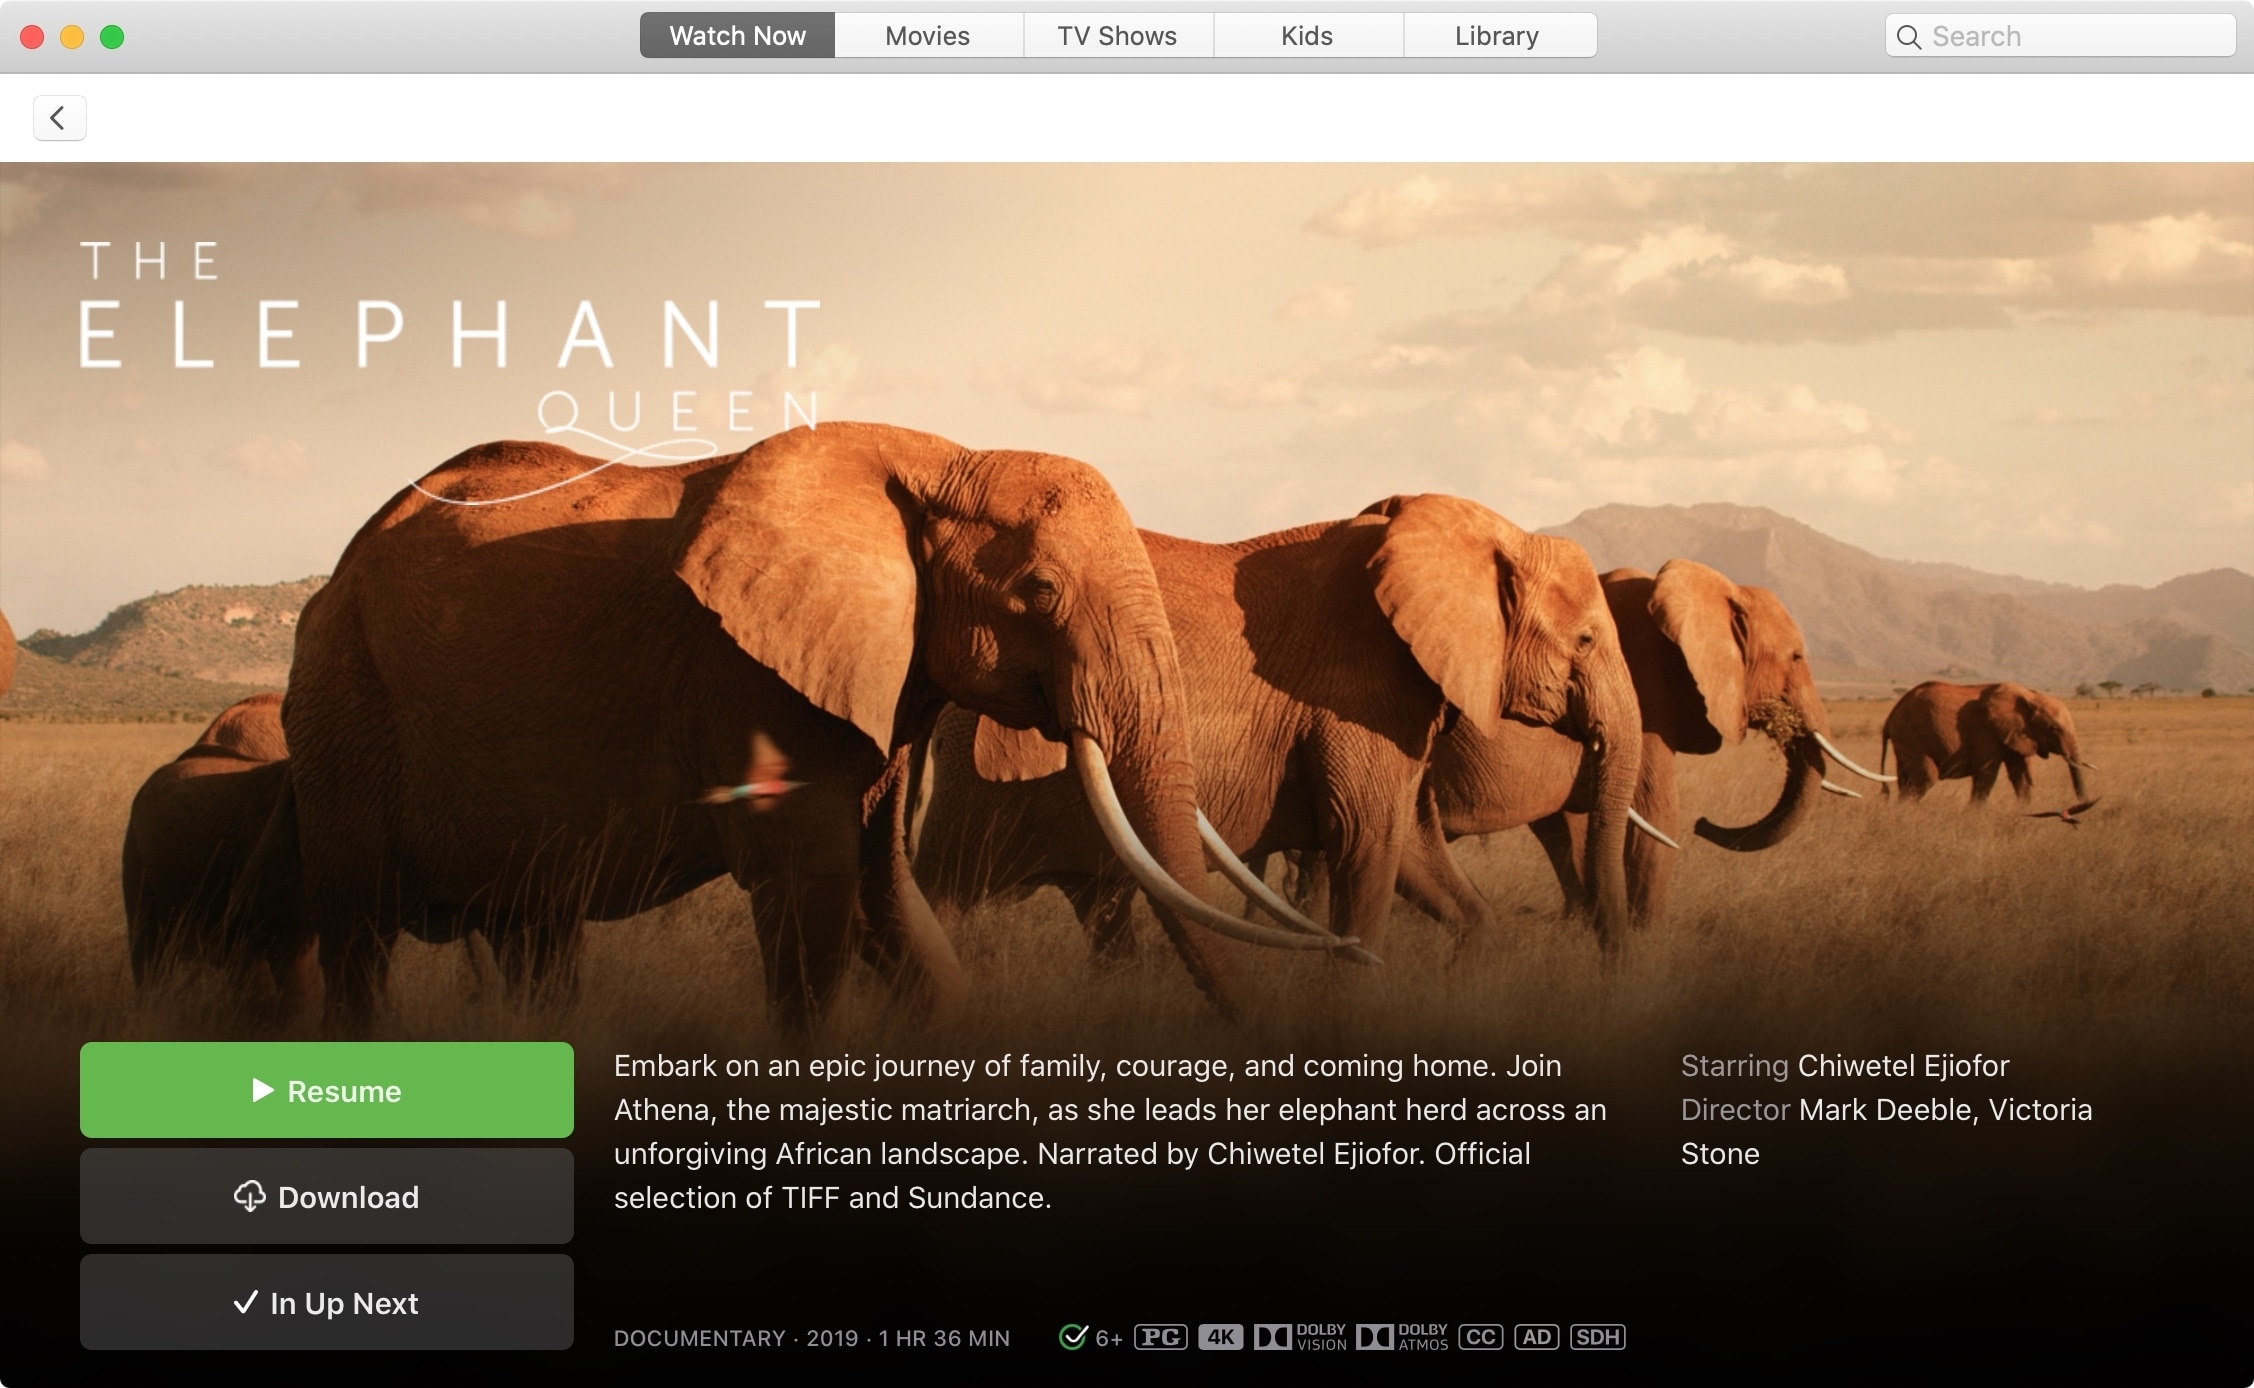Click the movie description paragraph

(1110, 1132)
